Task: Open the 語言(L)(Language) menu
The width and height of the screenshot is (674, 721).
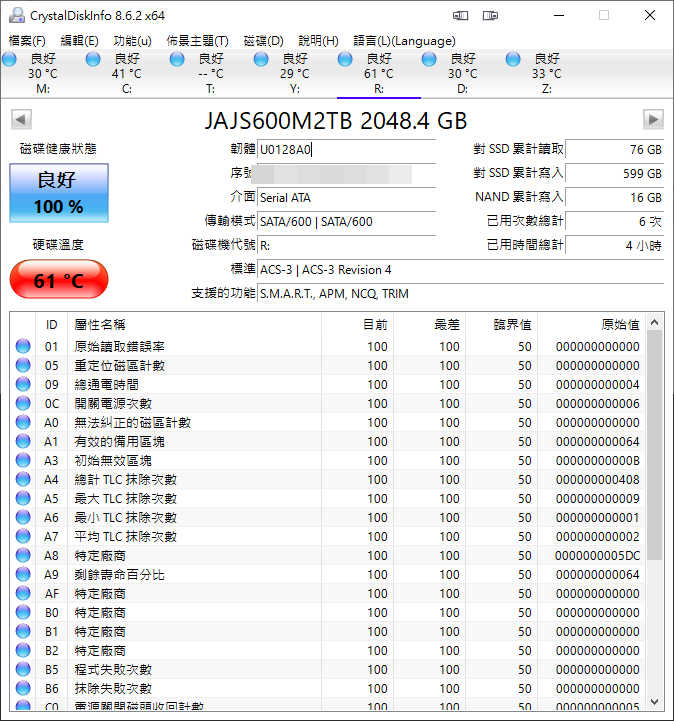Action: point(404,41)
